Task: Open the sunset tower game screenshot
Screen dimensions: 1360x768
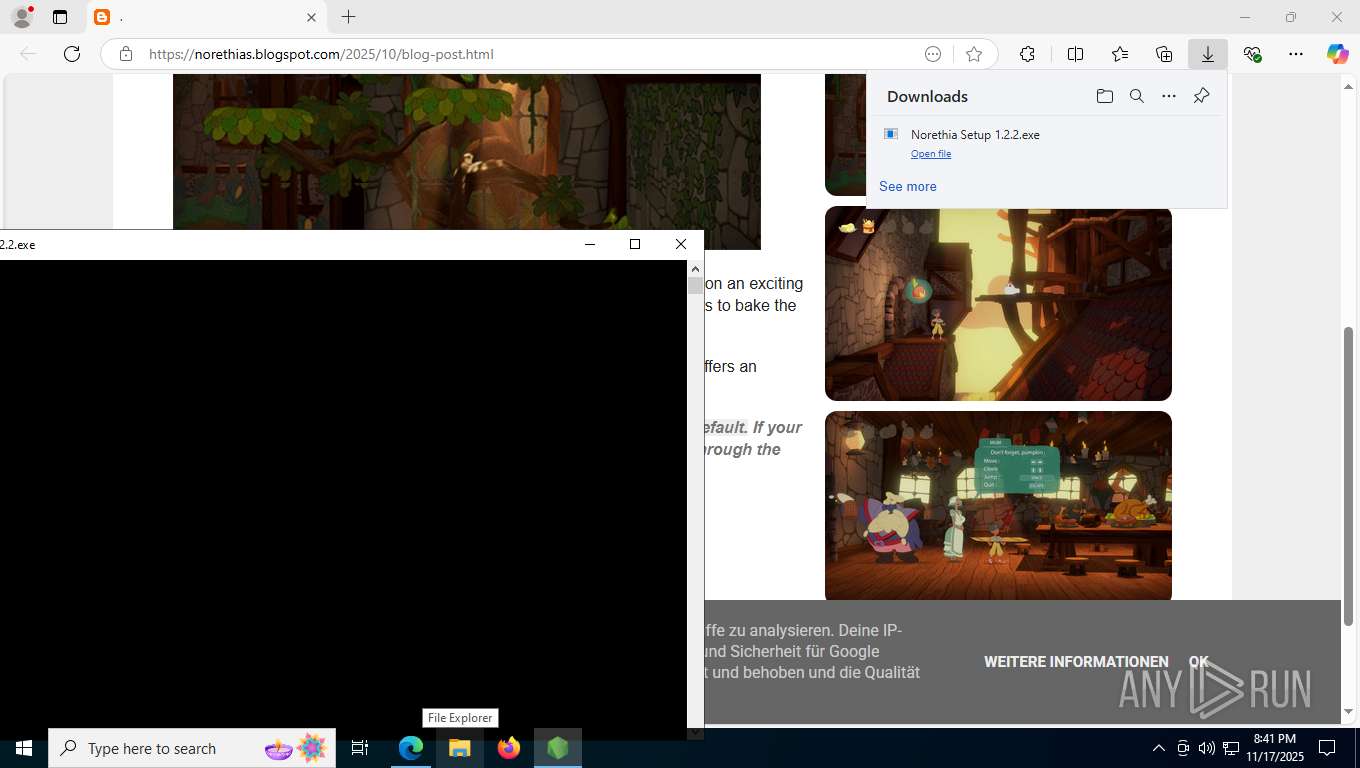Action: (x=998, y=304)
